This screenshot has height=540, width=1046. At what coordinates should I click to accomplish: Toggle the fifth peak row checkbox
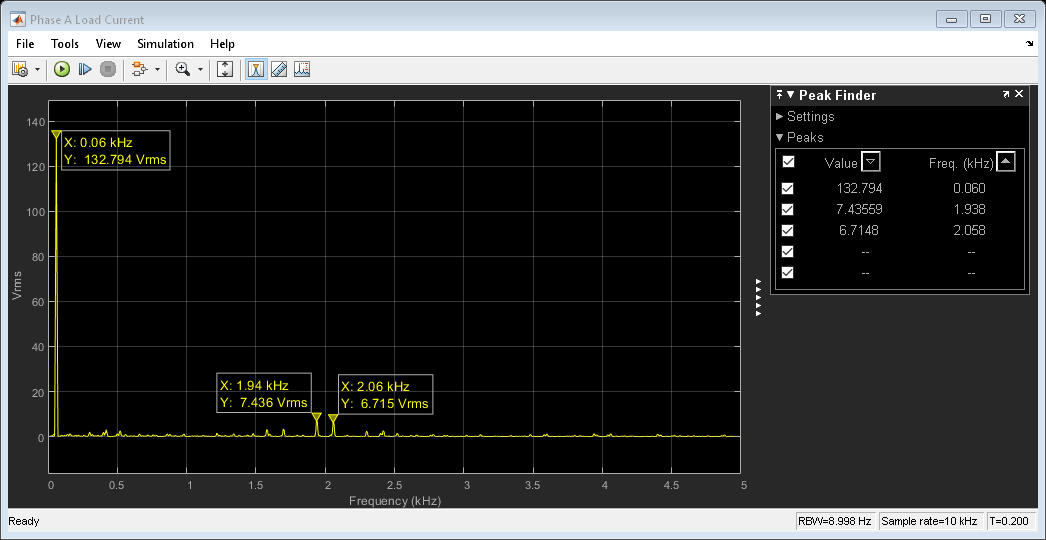[788, 272]
